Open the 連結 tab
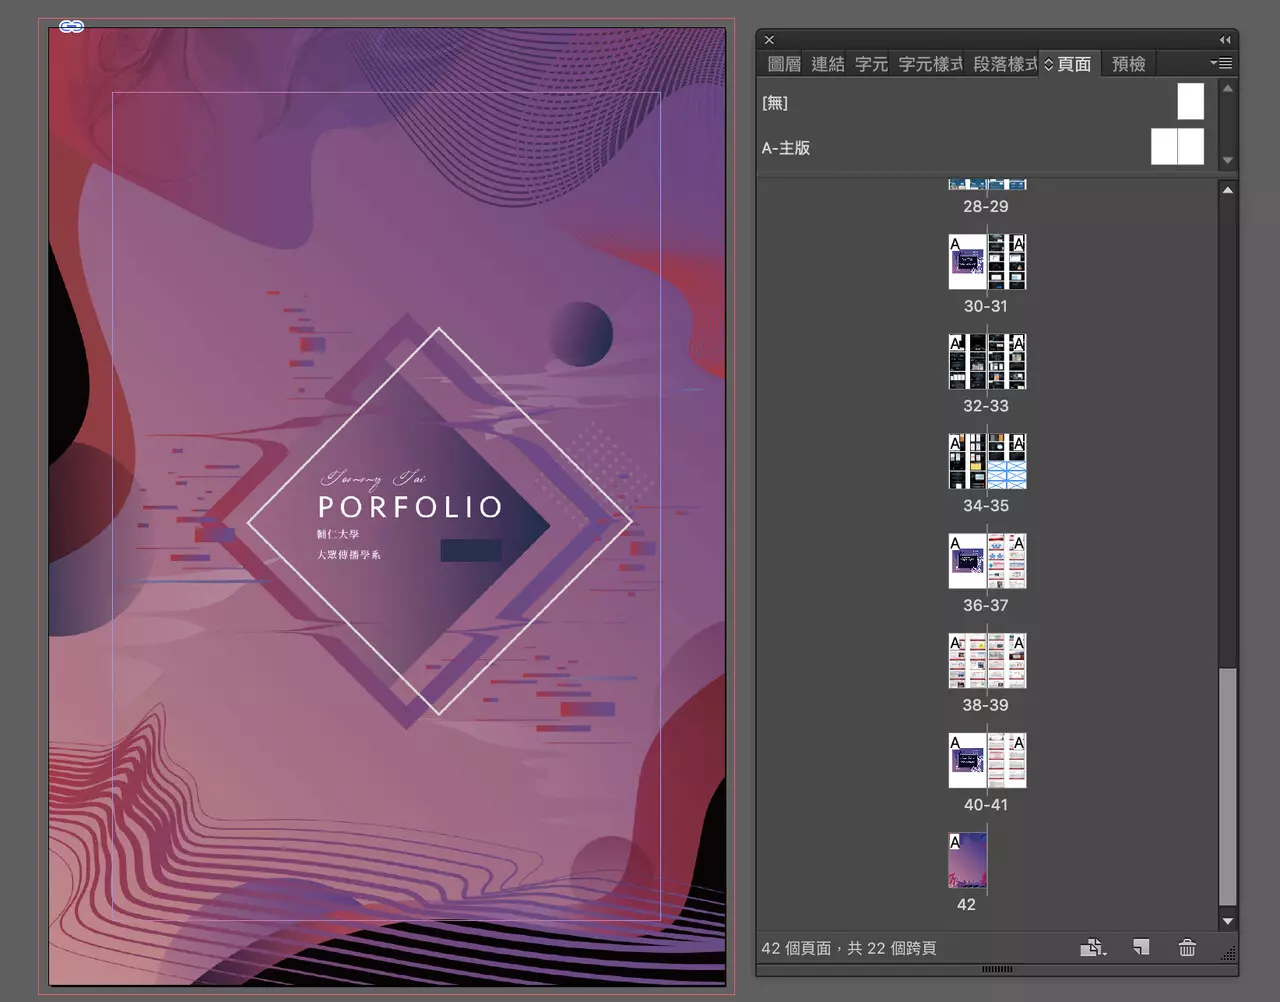Viewport: 1280px width, 1002px height. (x=828, y=64)
